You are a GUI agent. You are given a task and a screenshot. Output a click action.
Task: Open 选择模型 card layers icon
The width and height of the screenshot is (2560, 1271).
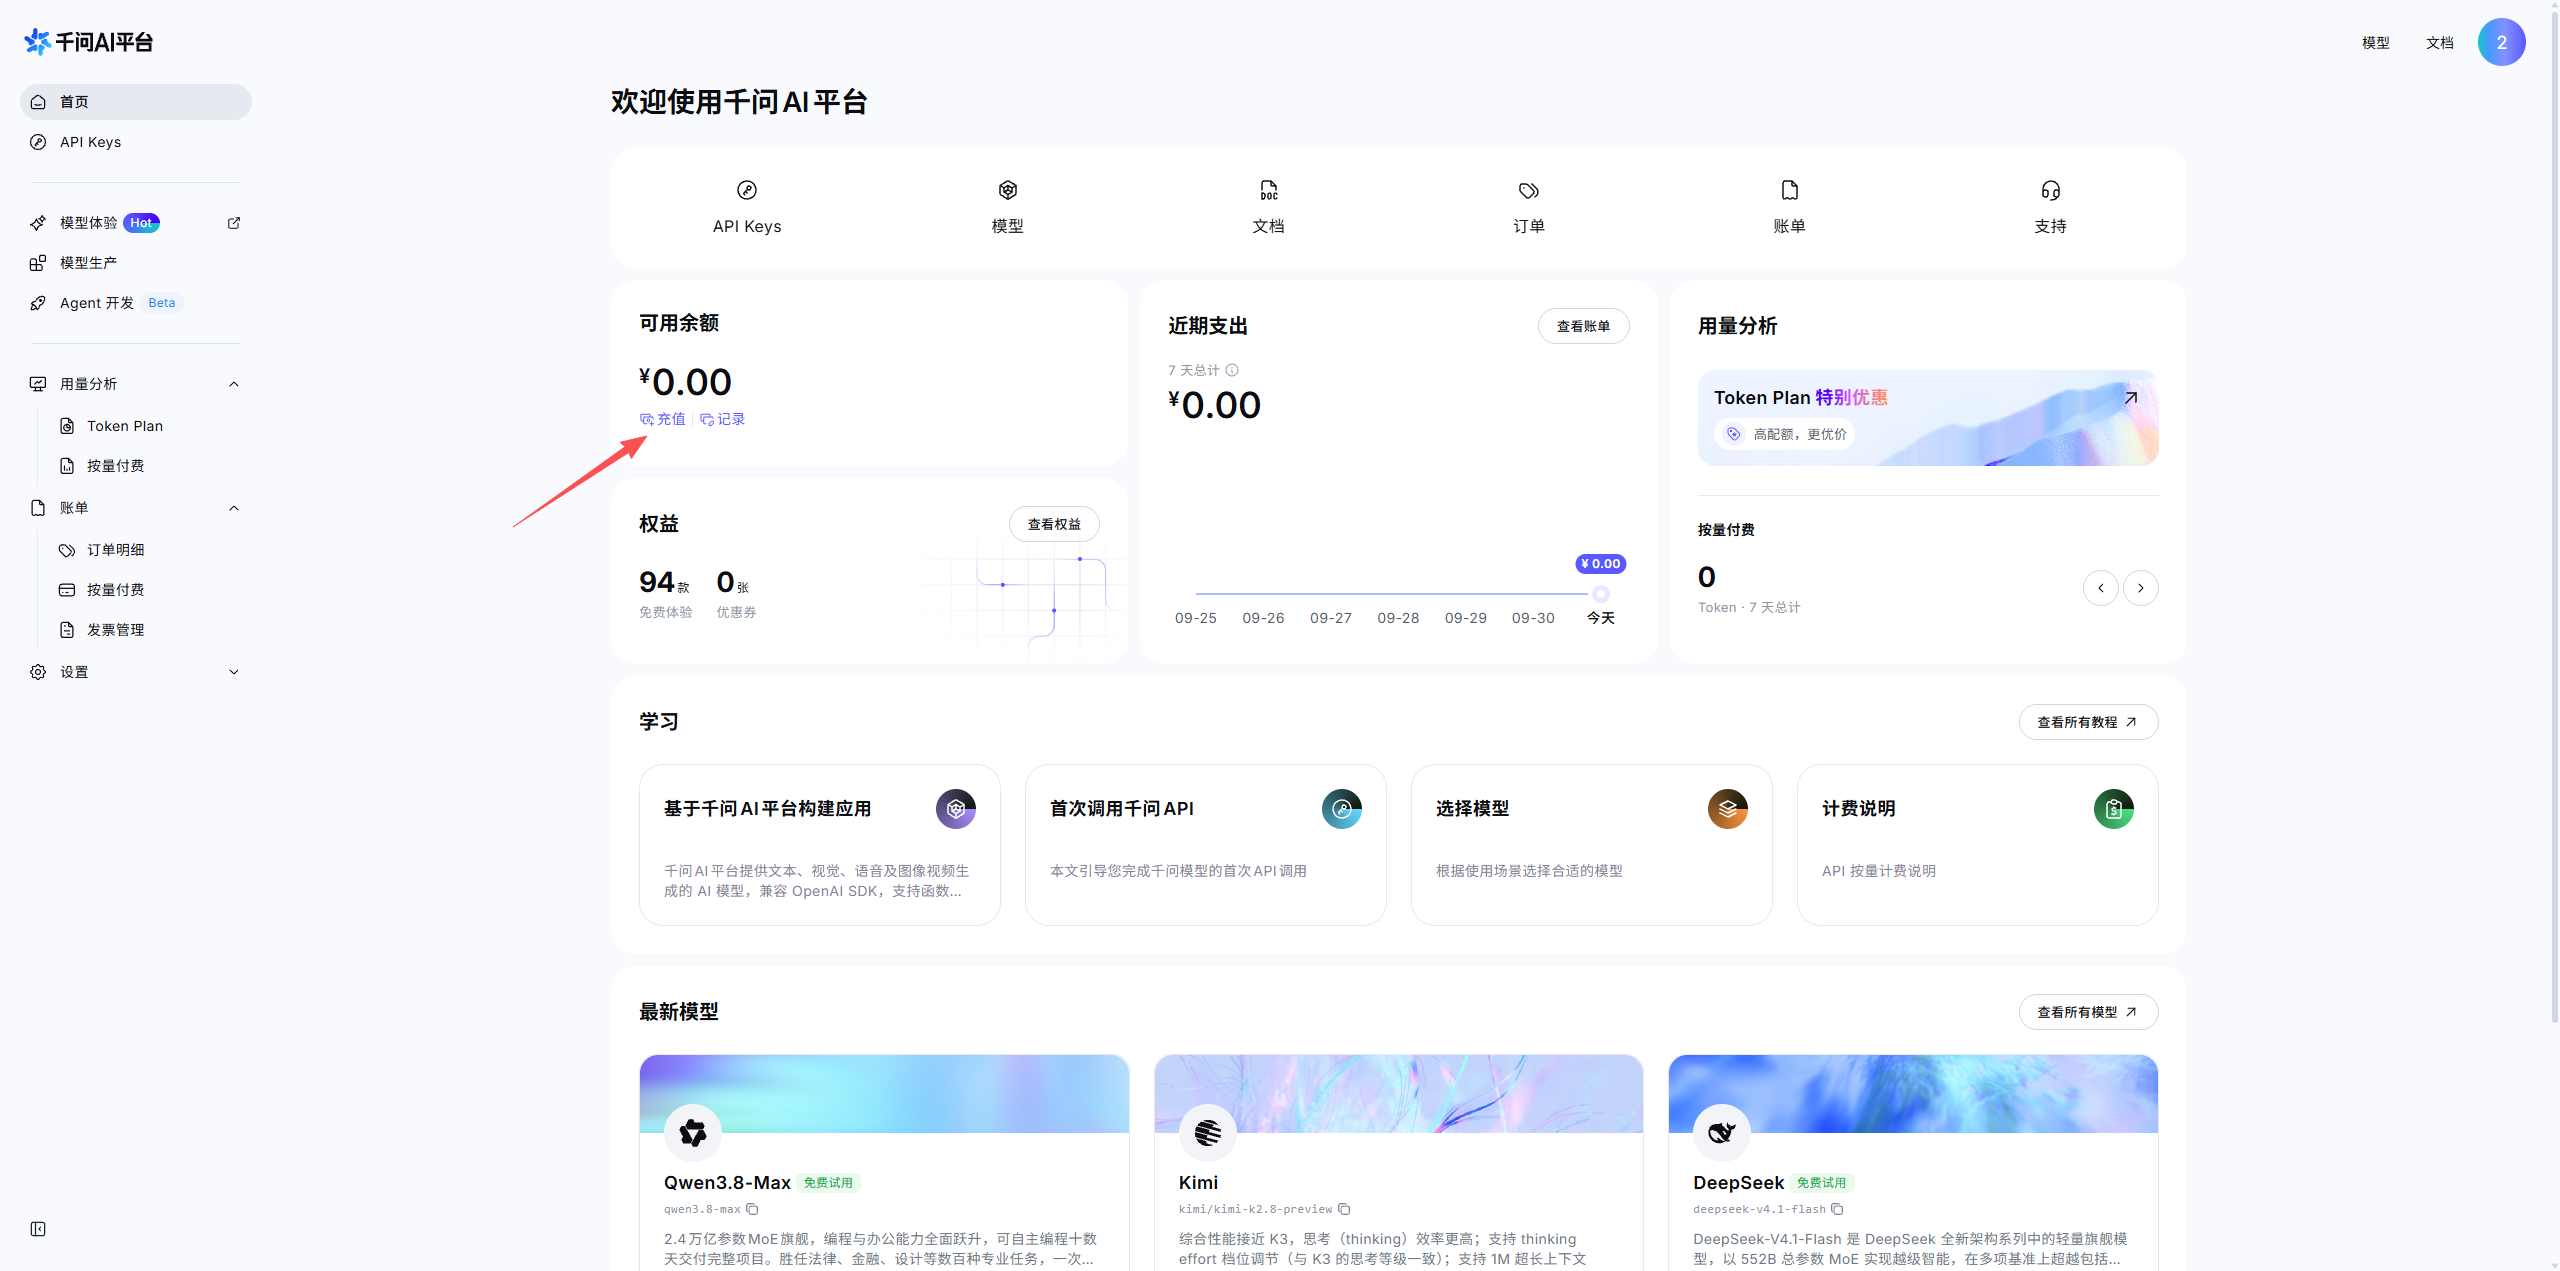(1728, 809)
